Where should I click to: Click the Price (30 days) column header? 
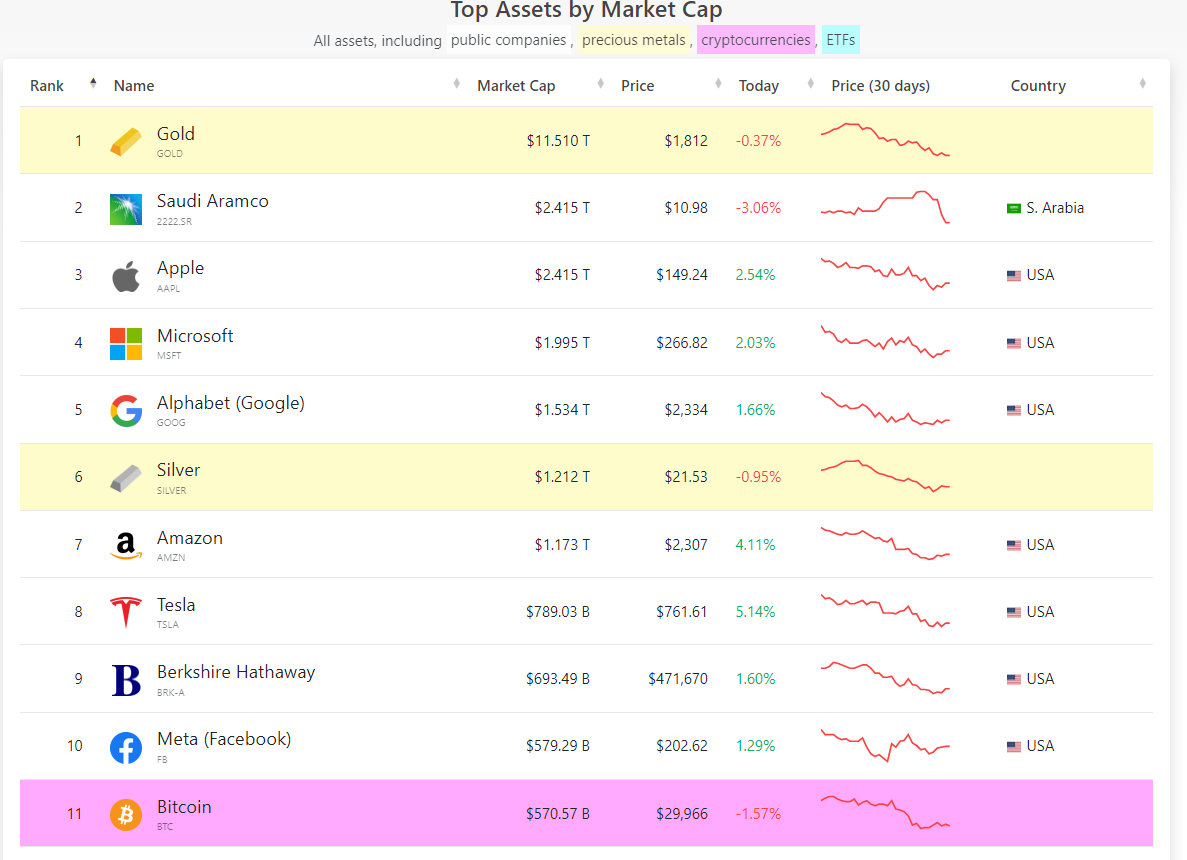pos(880,86)
